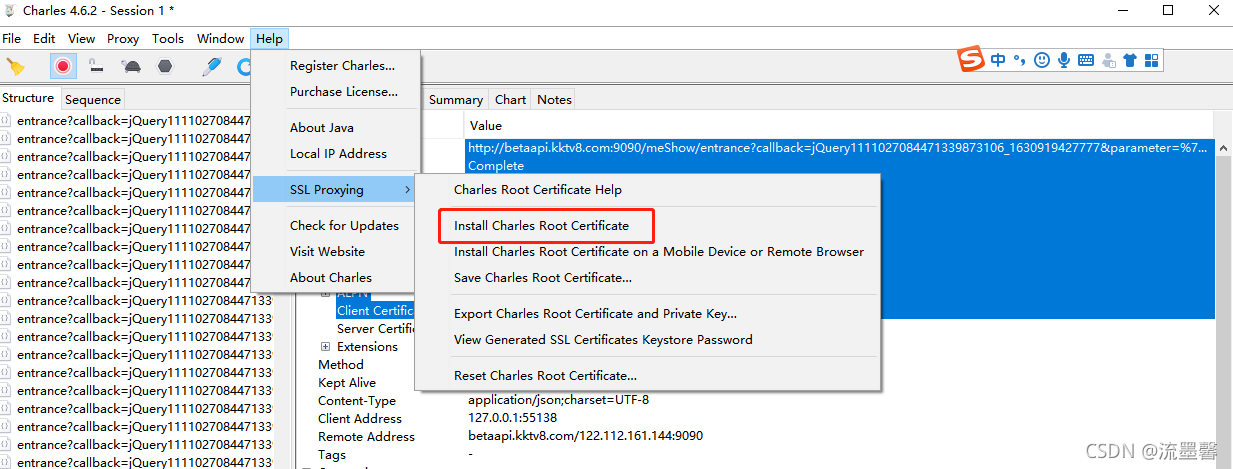Open Sogou skin shirt icon

[x=1130, y=61]
